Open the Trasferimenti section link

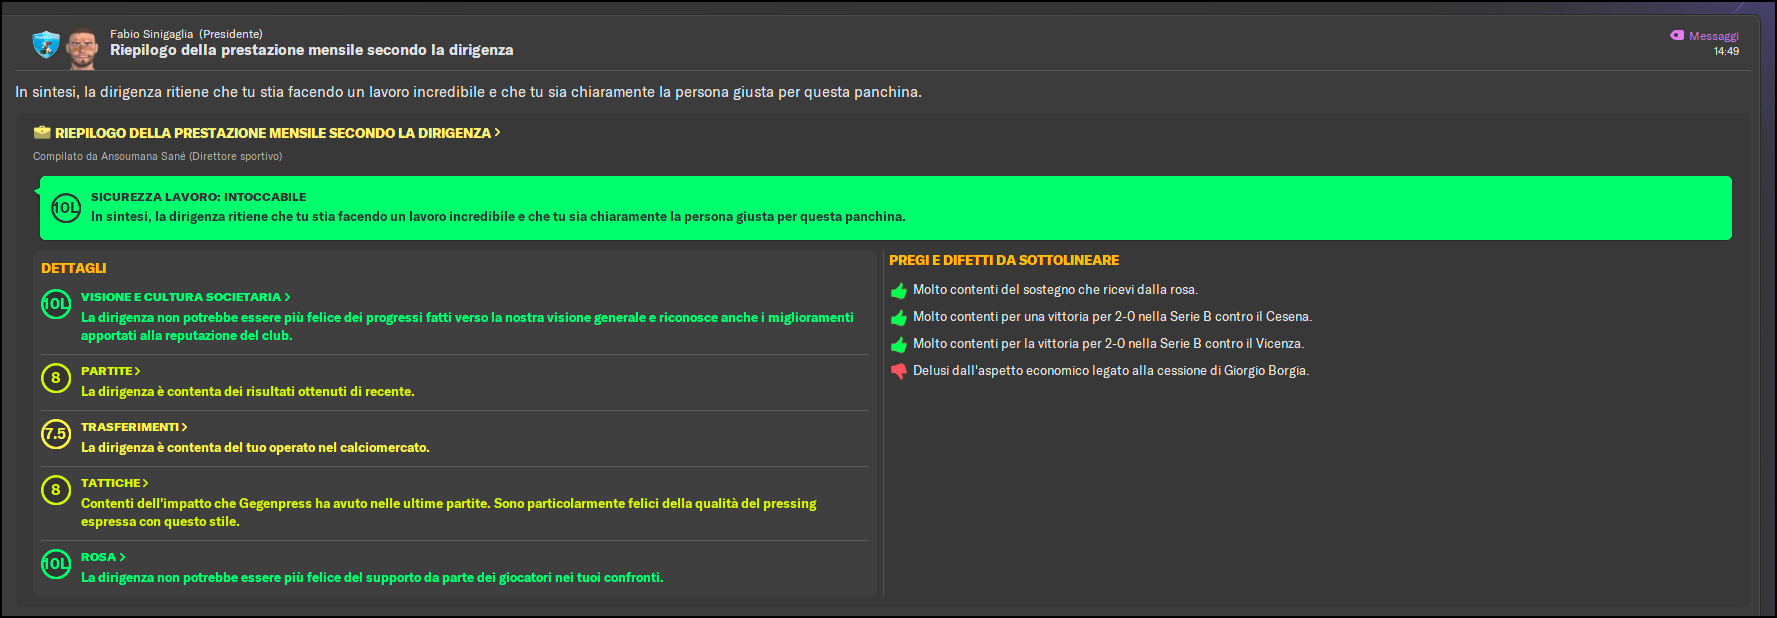click(x=134, y=427)
